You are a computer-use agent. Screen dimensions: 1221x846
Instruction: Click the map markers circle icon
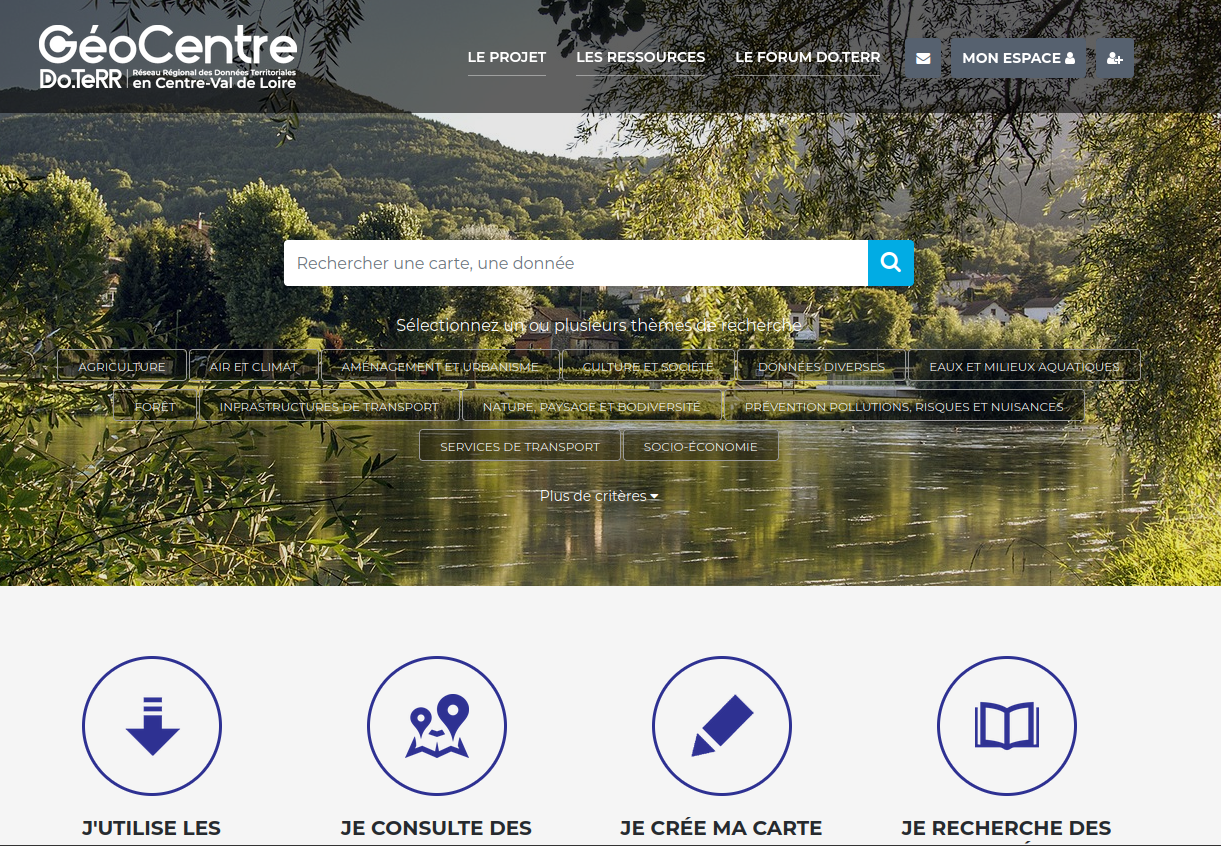(x=437, y=726)
